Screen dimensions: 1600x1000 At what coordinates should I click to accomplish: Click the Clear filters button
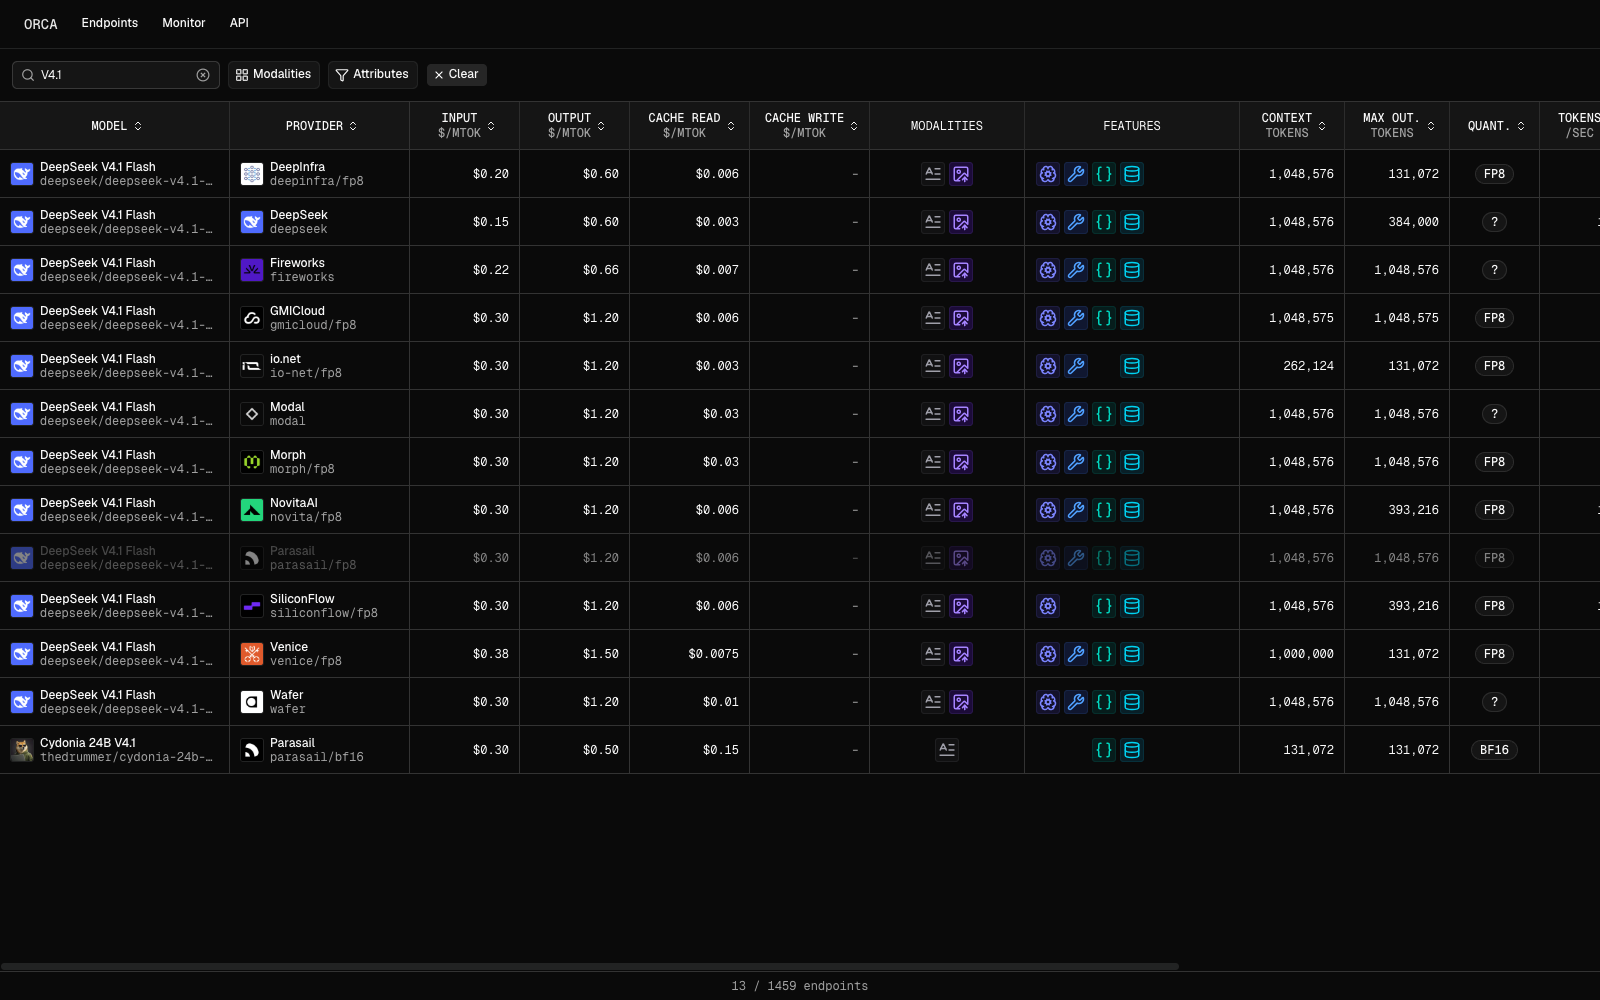coord(457,75)
